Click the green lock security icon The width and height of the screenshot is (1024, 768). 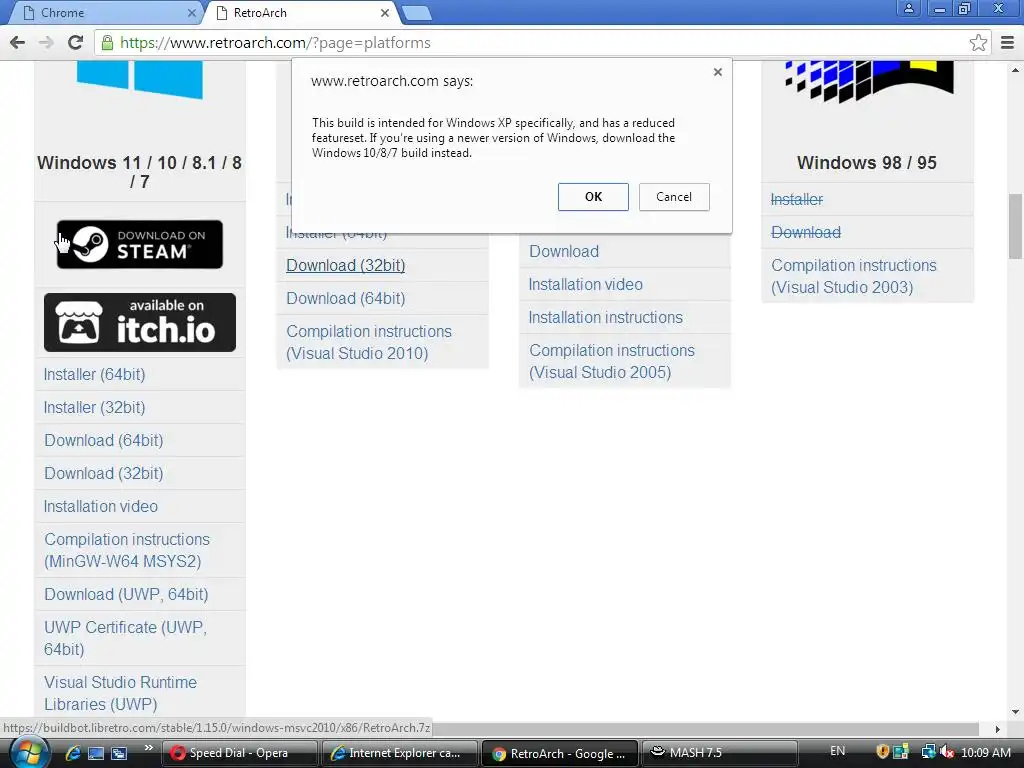click(x=107, y=42)
